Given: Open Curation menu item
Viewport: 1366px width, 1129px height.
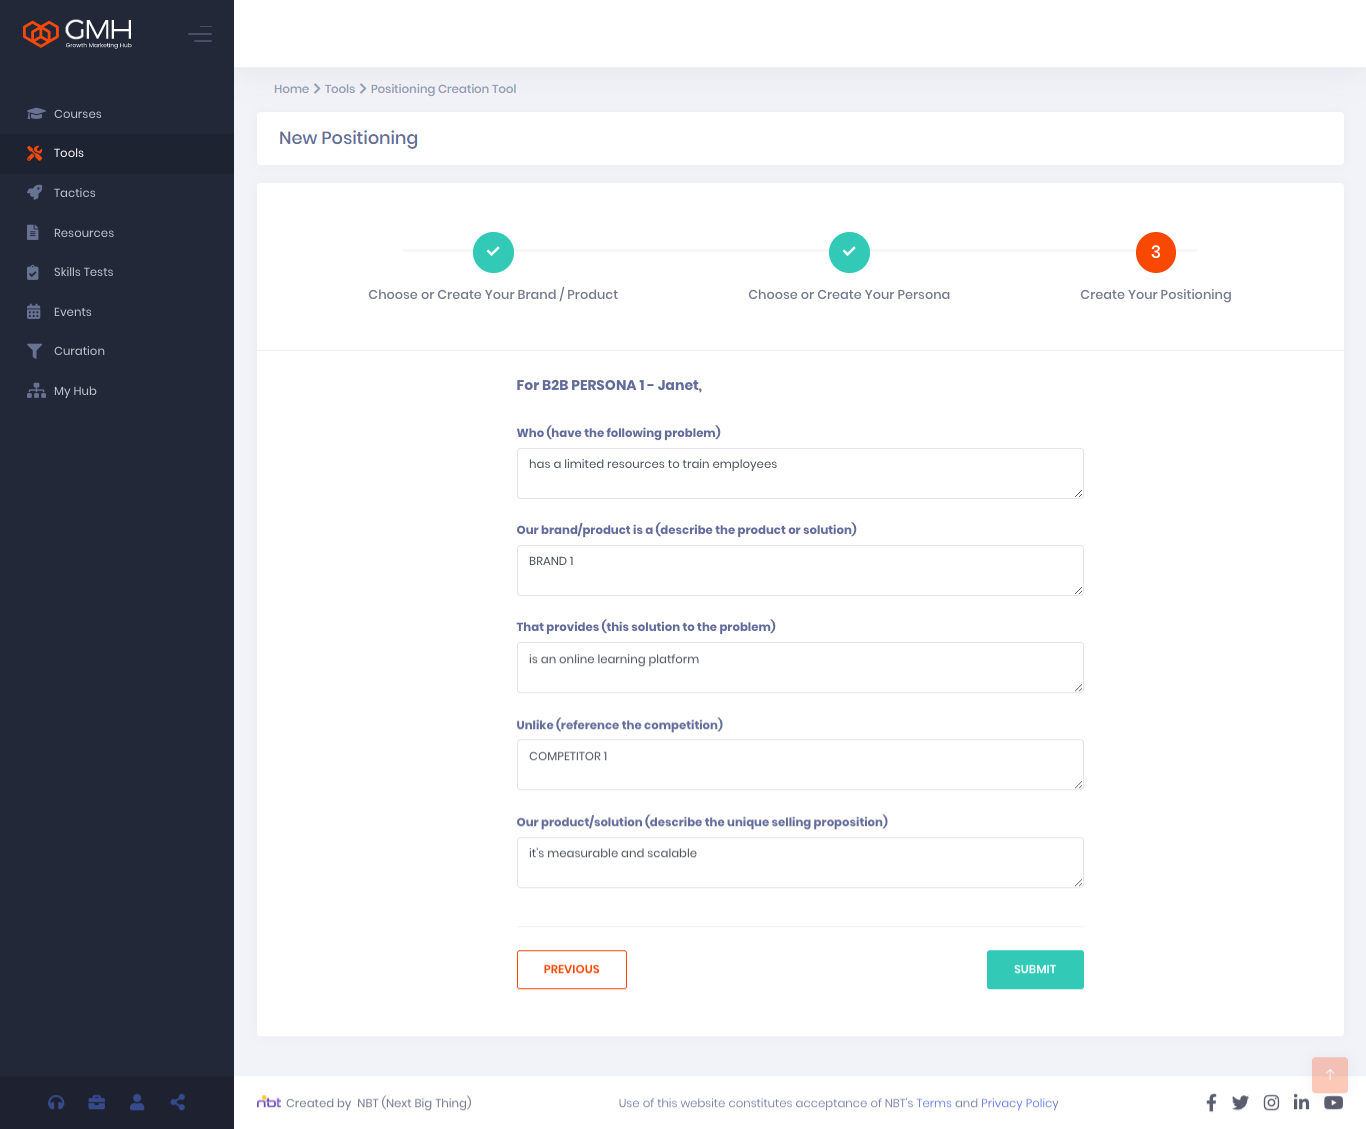Looking at the screenshot, I should point(117,351).
